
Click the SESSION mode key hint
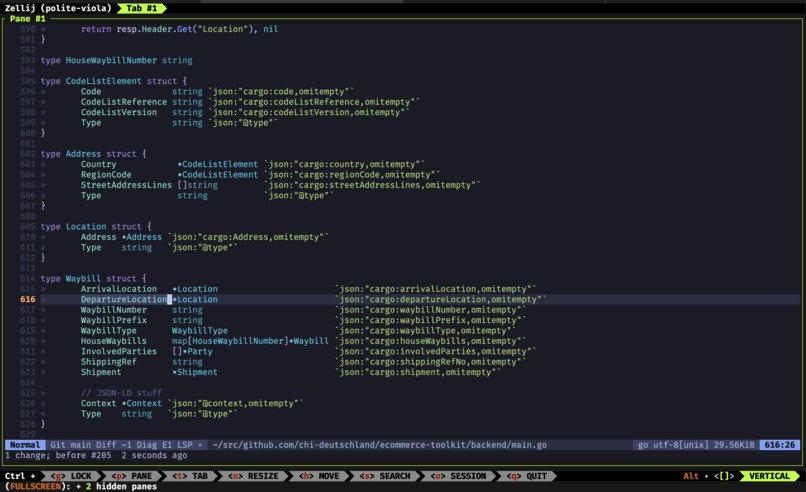point(459,476)
